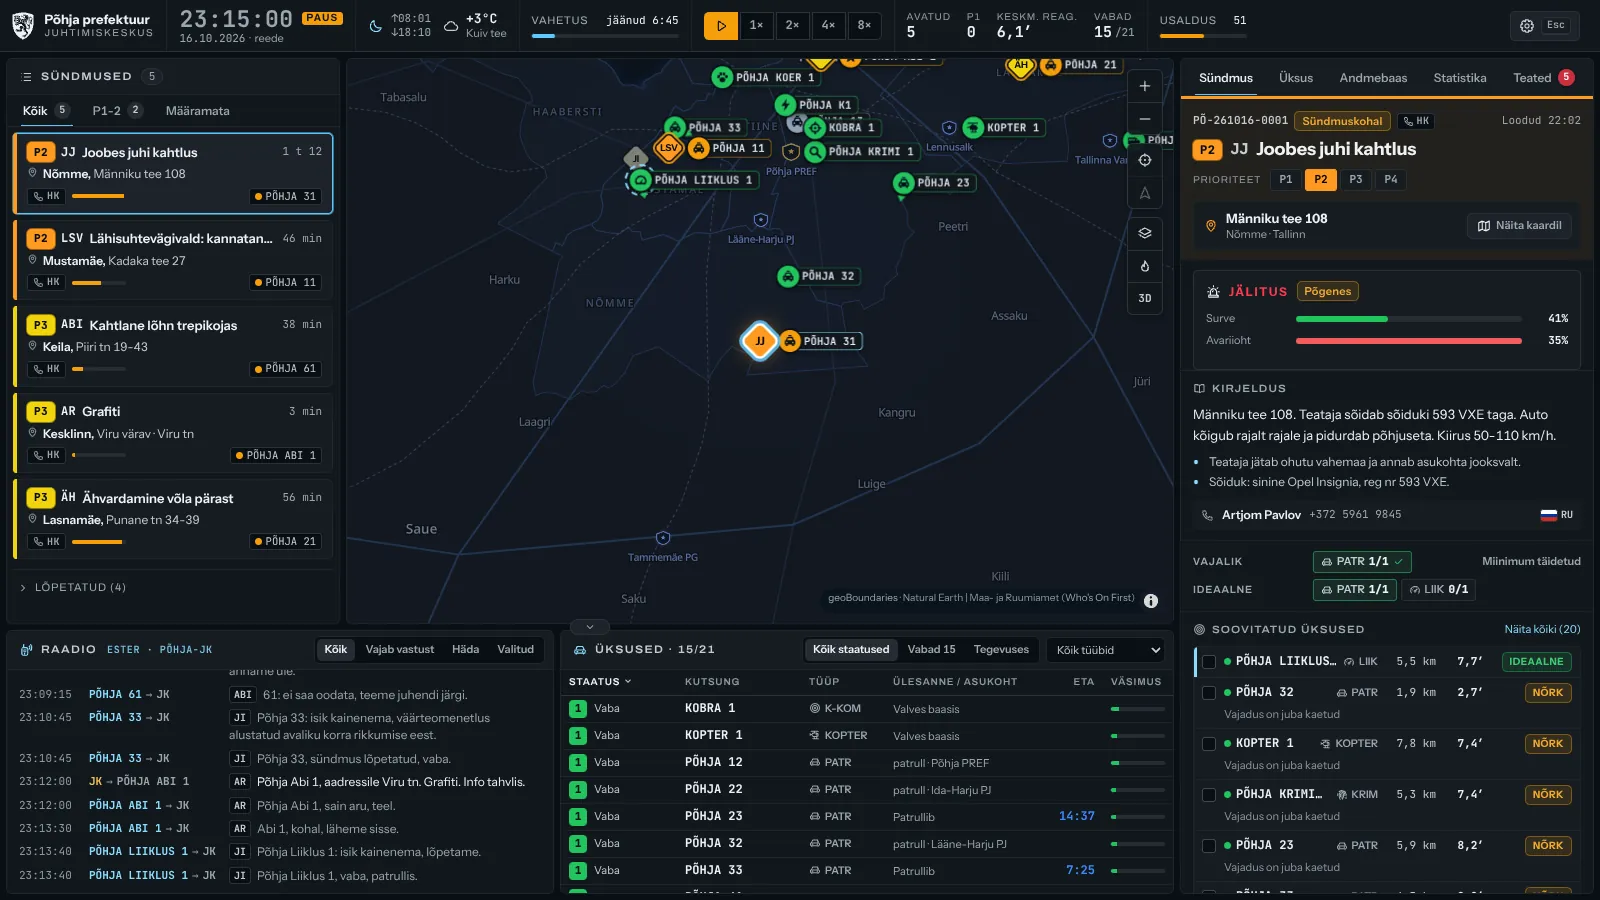
Task: Click Näita kaardil button
Action: click(x=1519, y=226)
